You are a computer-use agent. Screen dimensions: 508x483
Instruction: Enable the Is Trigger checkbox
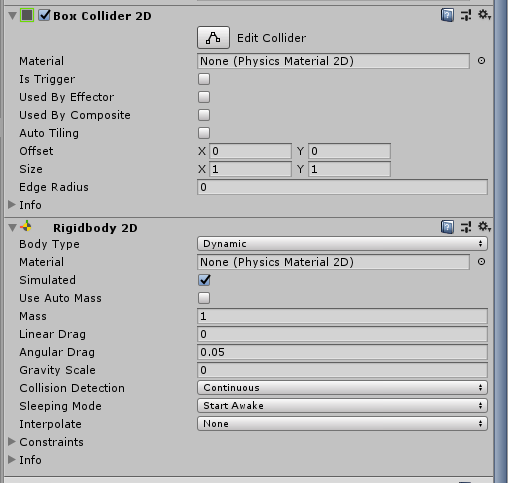coord(204,79)
